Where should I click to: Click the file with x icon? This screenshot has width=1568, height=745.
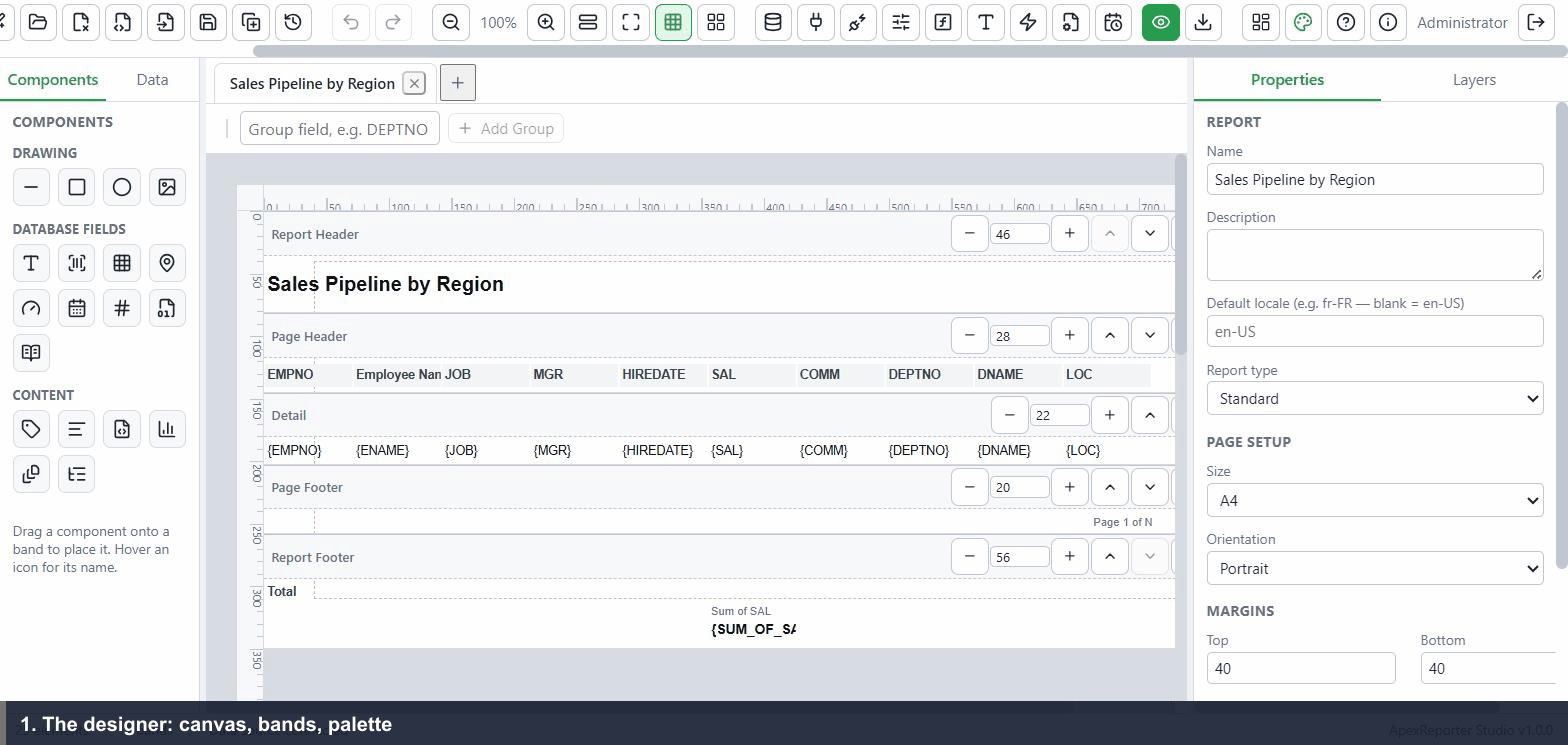(81, 22)
